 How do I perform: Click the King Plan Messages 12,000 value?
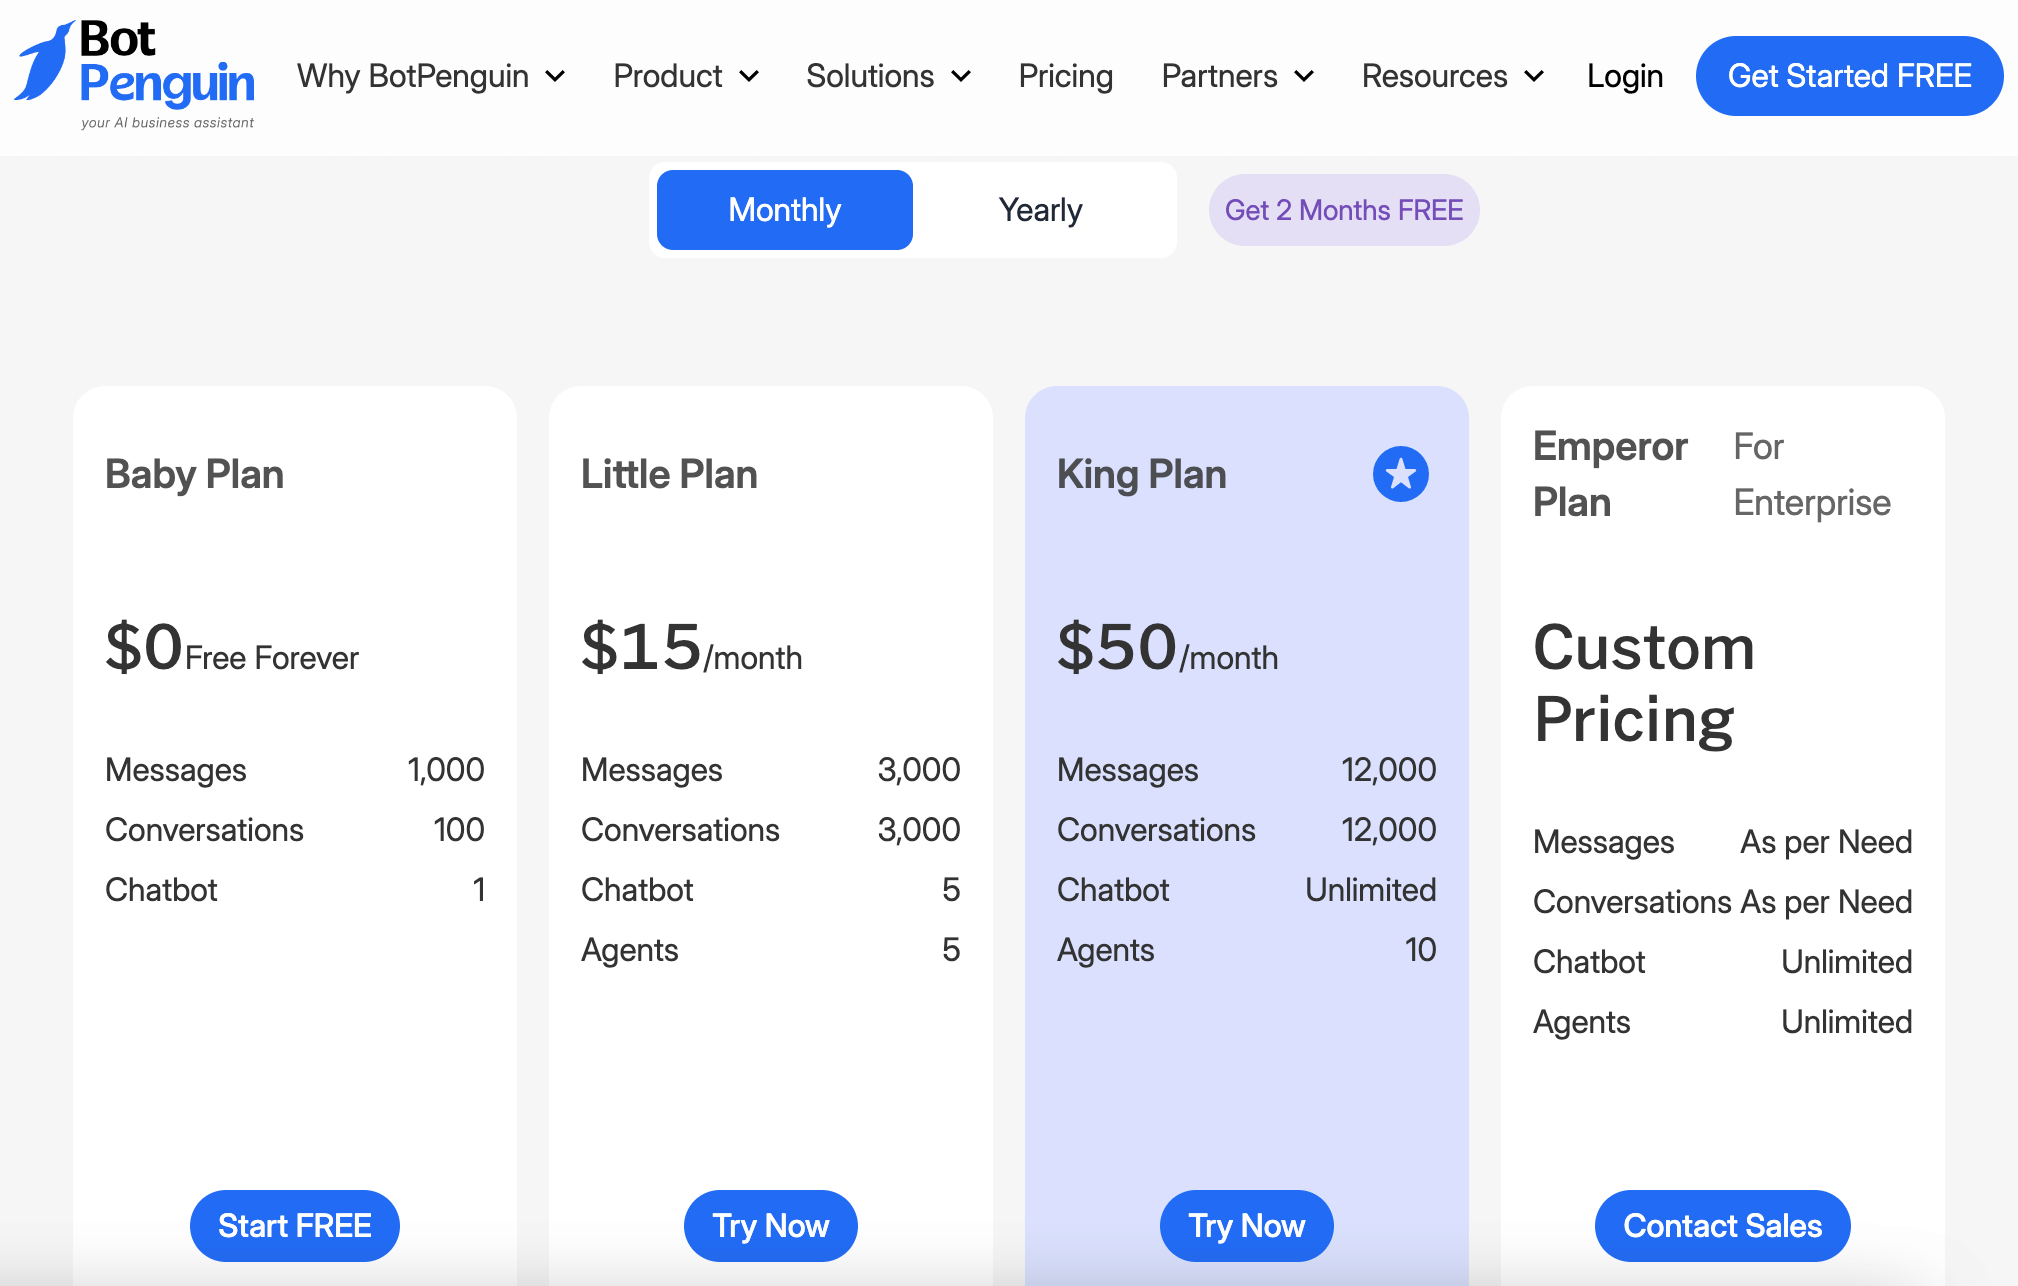(1389, 770)
